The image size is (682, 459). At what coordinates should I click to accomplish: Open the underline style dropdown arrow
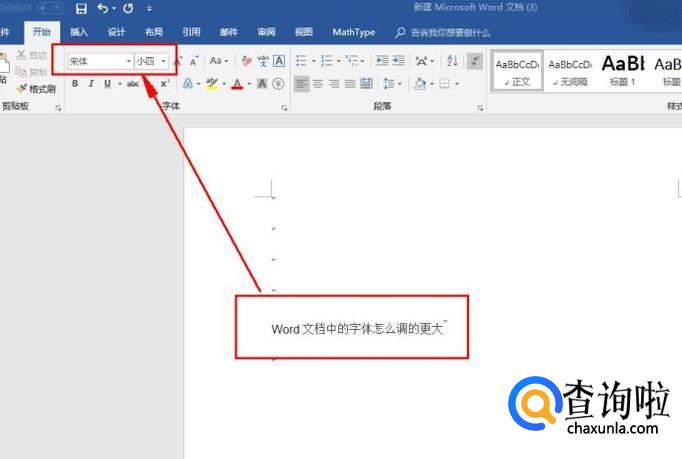pyautogui.click(x=120, y=84)
